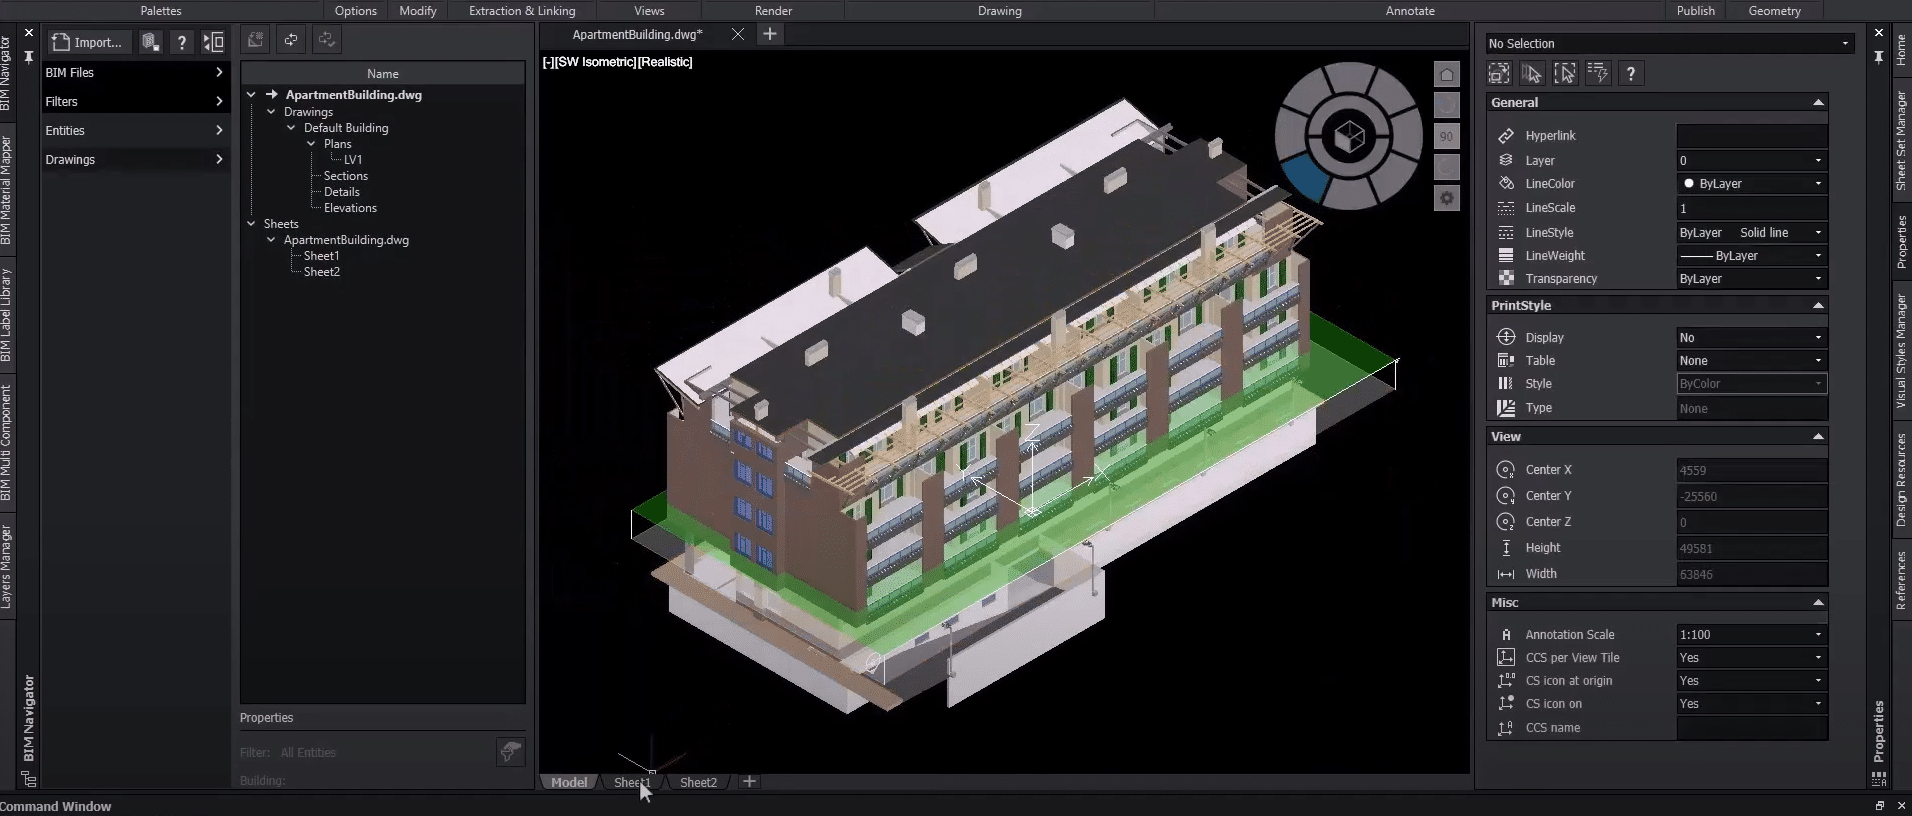This screenshot has height=816, width=1912.
Task: Collapse the Drawings node in the tree
Action: tap(271, 112)
